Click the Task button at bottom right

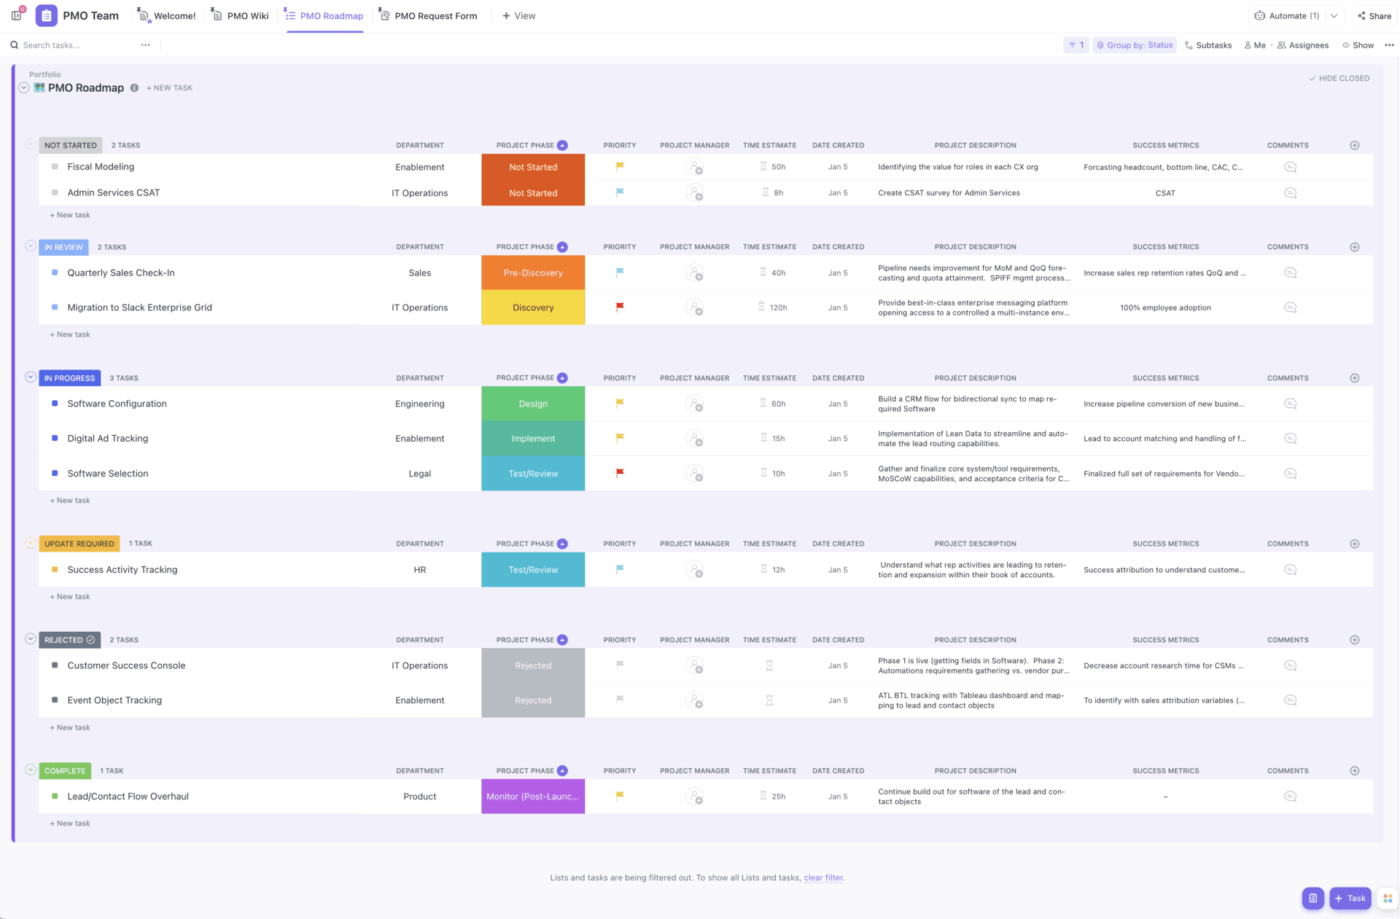[x=1349, y=898]
